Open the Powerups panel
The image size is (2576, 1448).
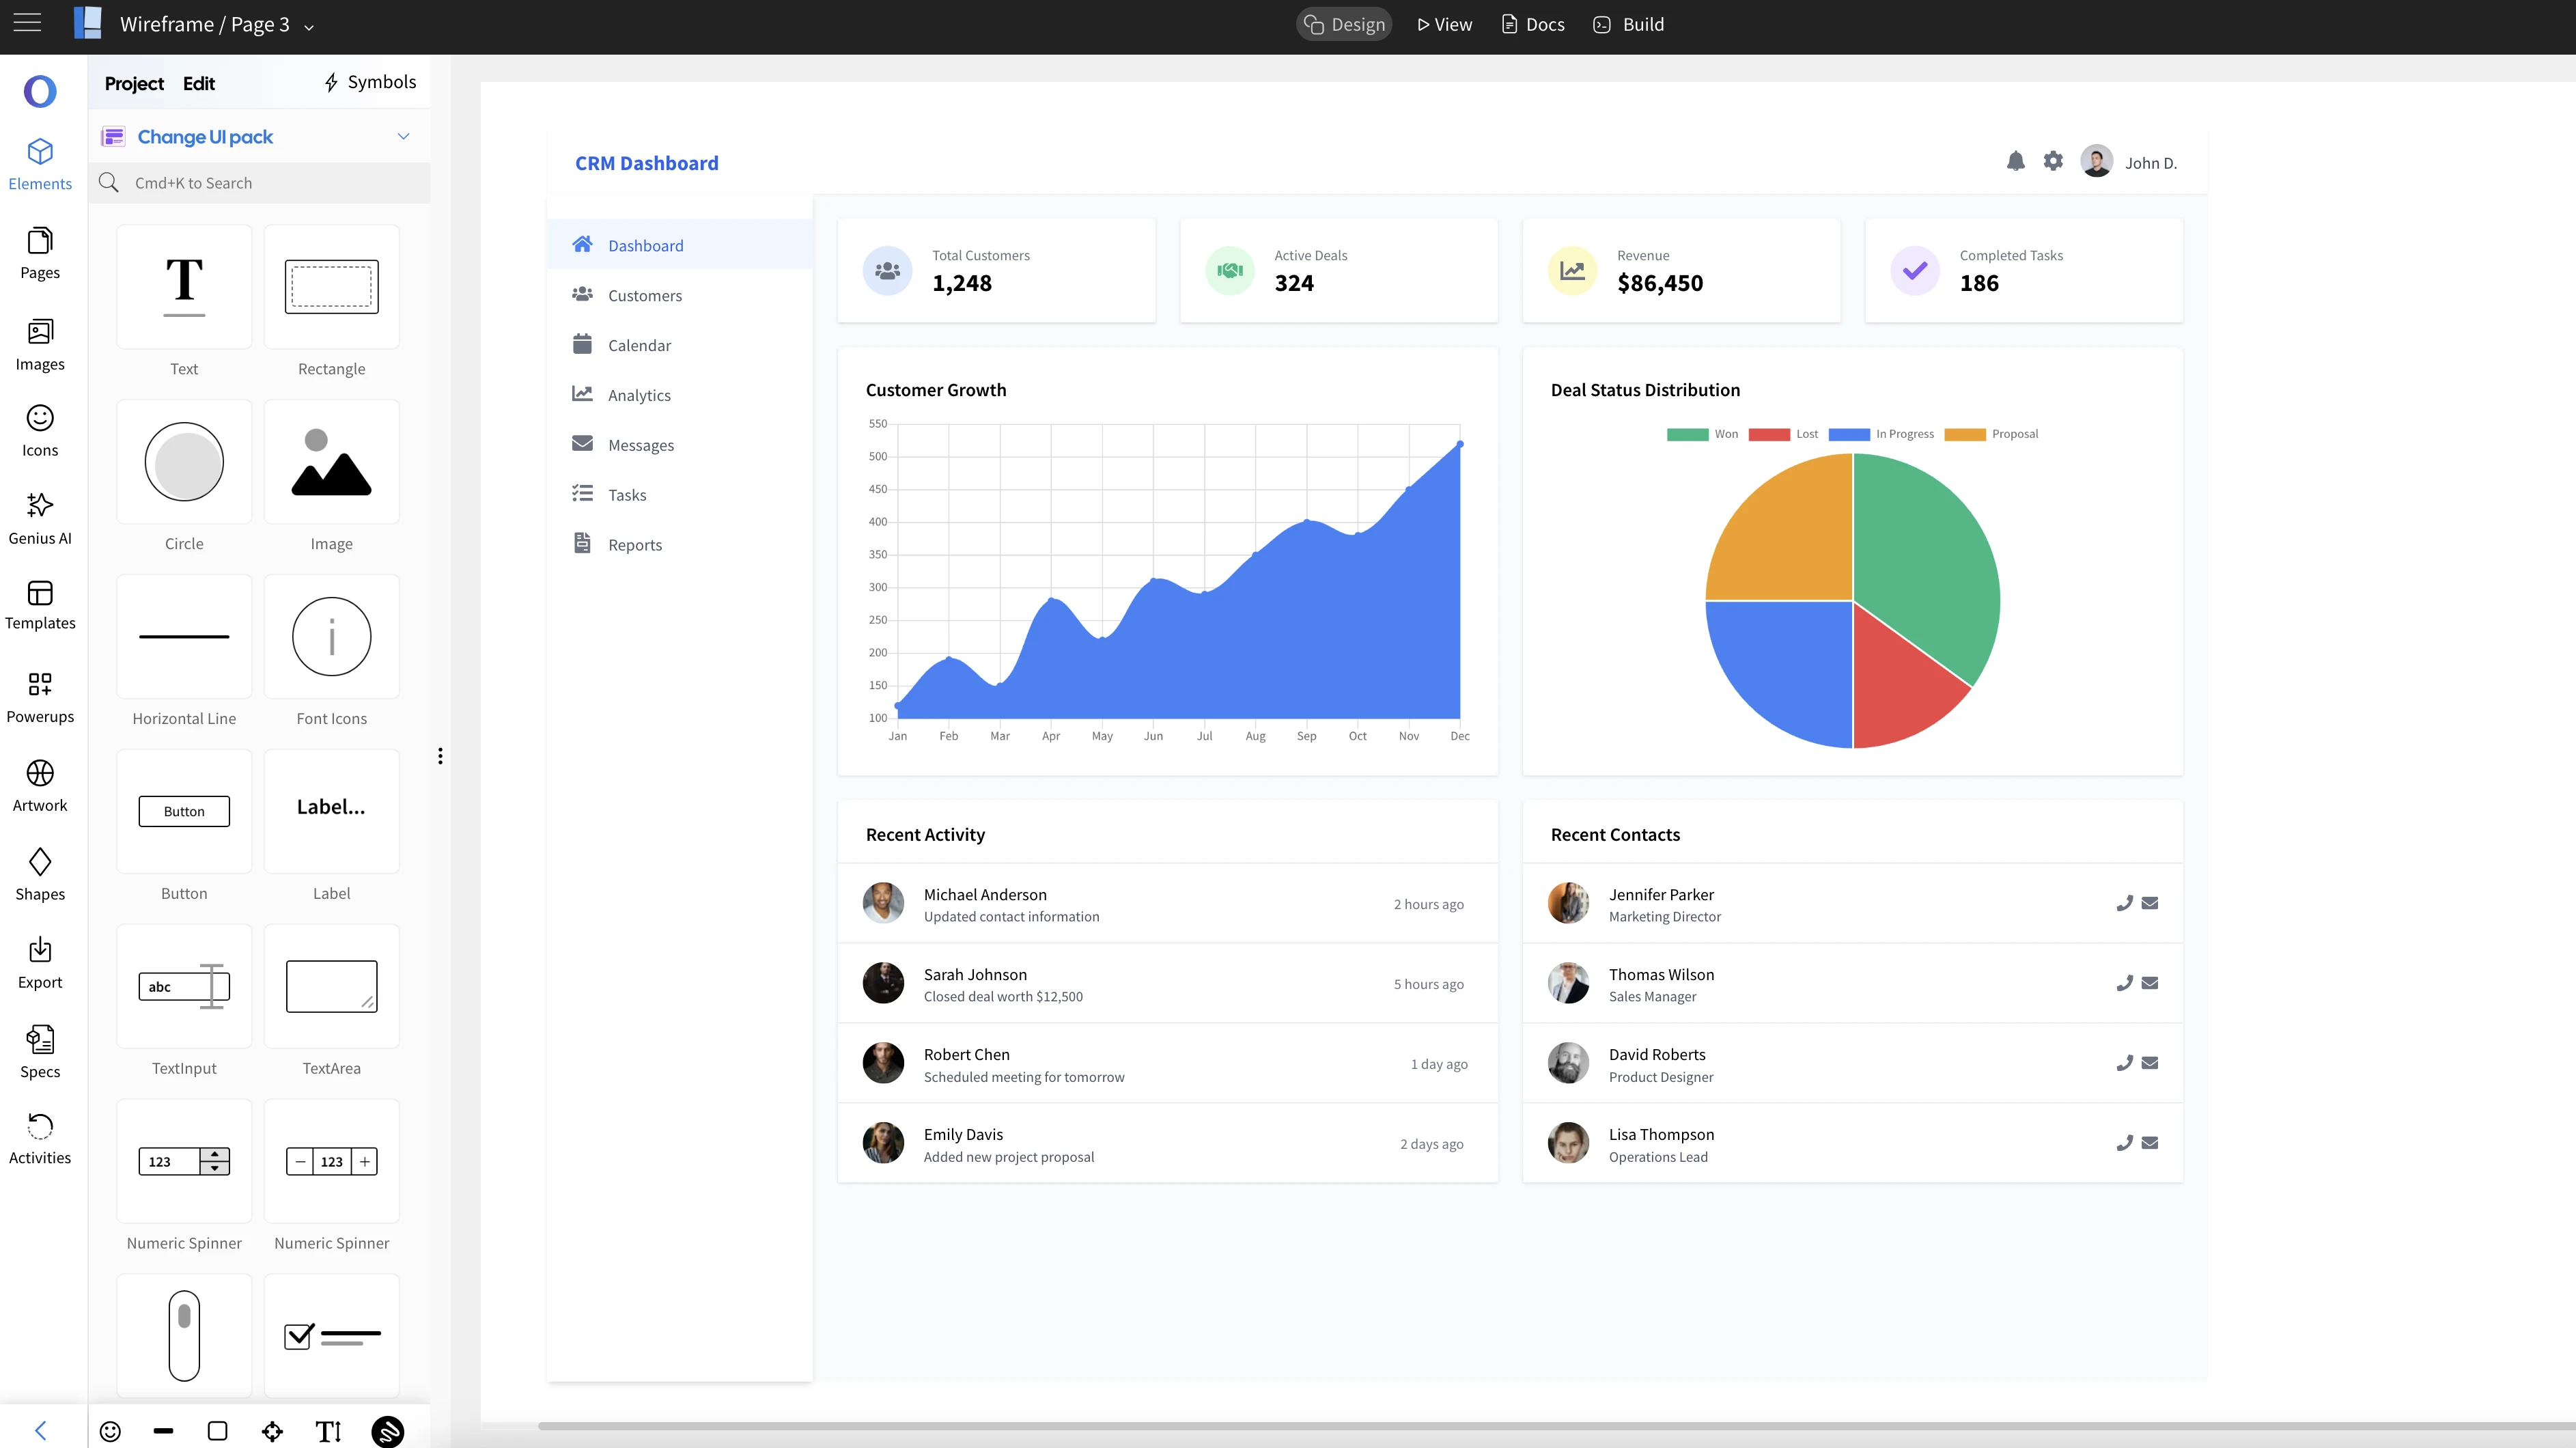coord(40,696)
